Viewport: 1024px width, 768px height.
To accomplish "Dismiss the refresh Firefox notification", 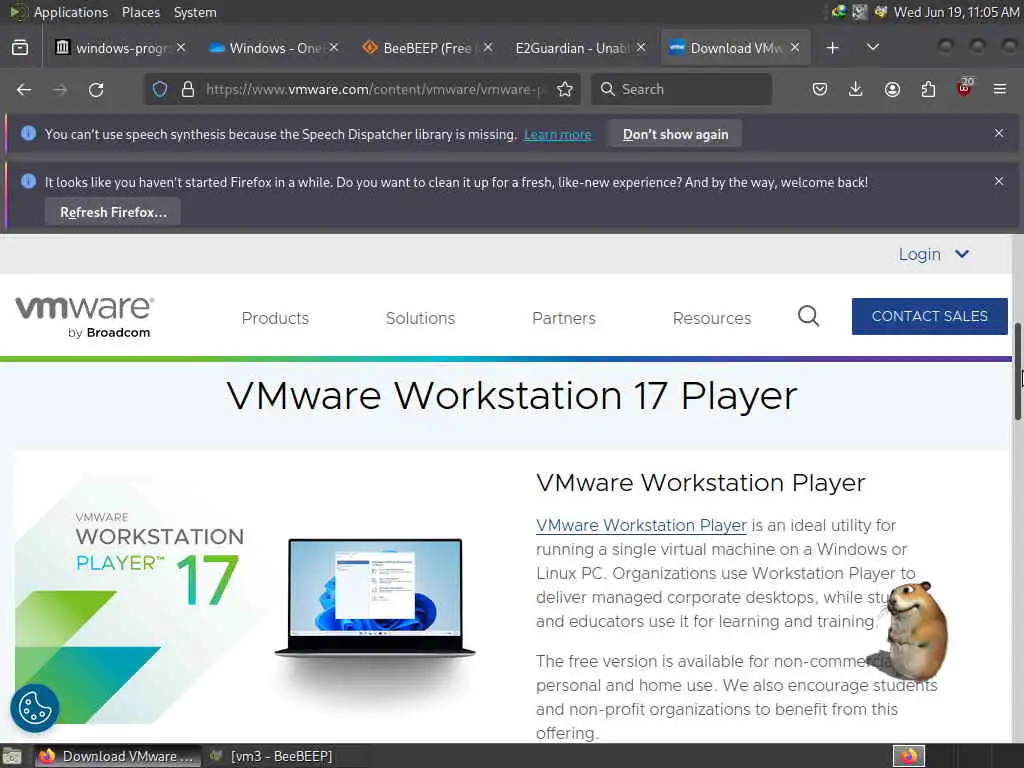I will click(999, 181).
